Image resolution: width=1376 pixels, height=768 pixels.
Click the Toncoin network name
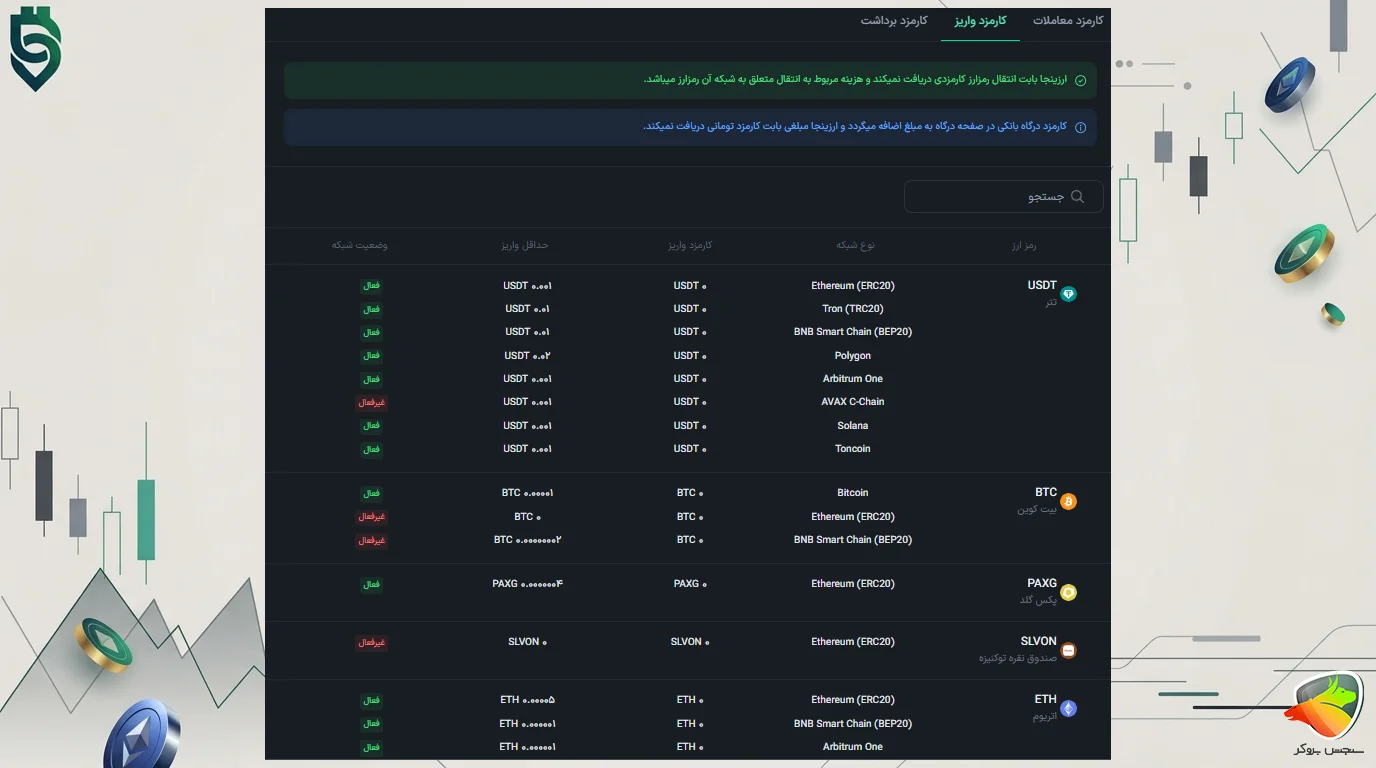853,449
